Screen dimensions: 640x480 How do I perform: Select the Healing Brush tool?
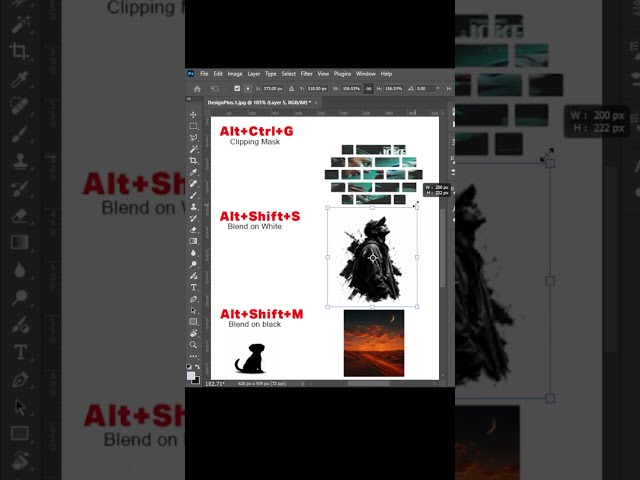click(x=193, y=184)
